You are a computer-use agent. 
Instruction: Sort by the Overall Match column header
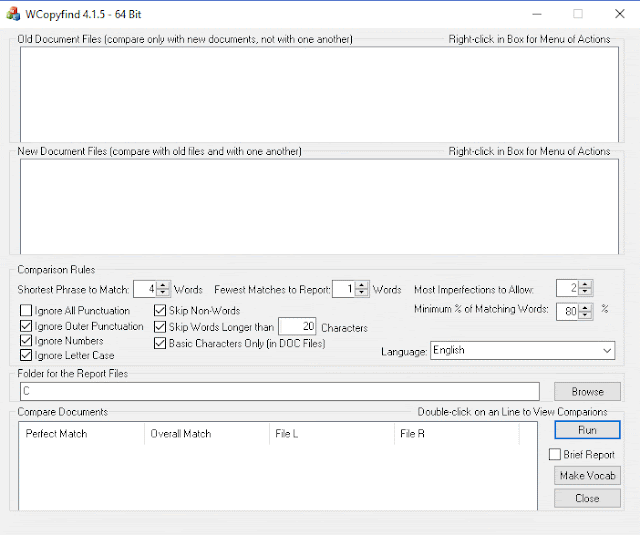[x=207, y=433]
